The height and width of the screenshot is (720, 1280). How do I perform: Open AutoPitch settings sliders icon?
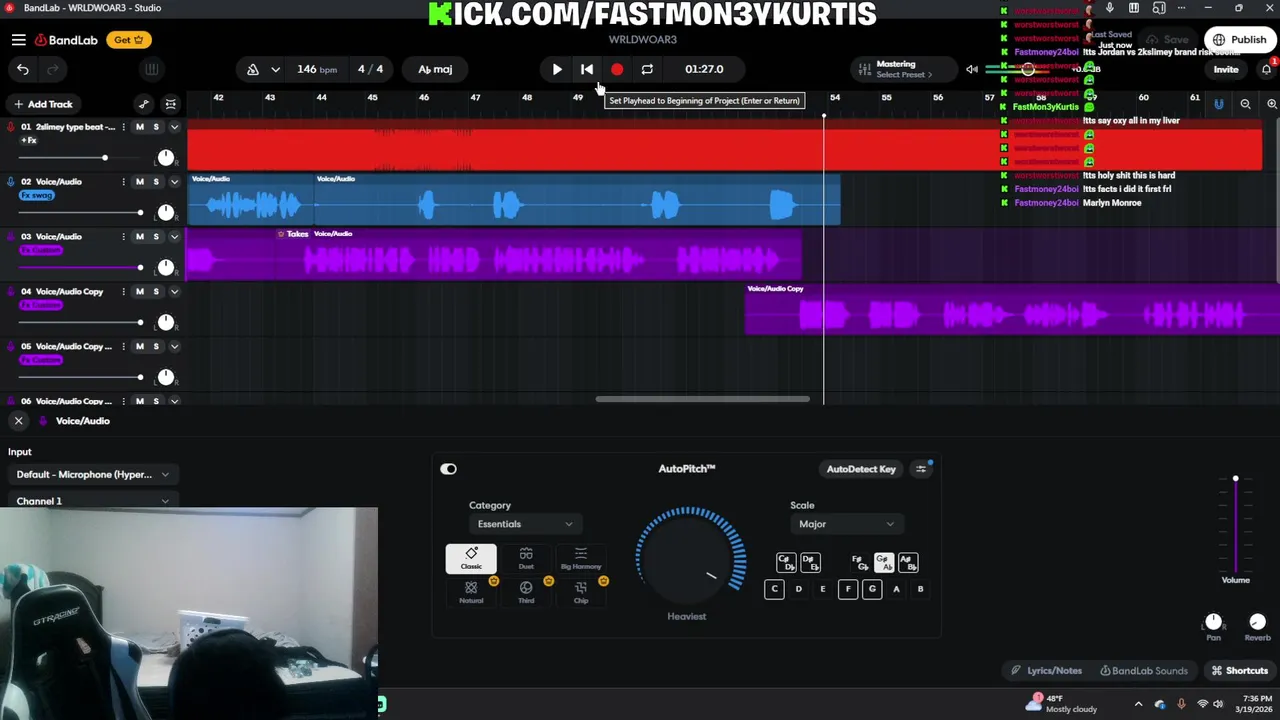tap(921, 469)
